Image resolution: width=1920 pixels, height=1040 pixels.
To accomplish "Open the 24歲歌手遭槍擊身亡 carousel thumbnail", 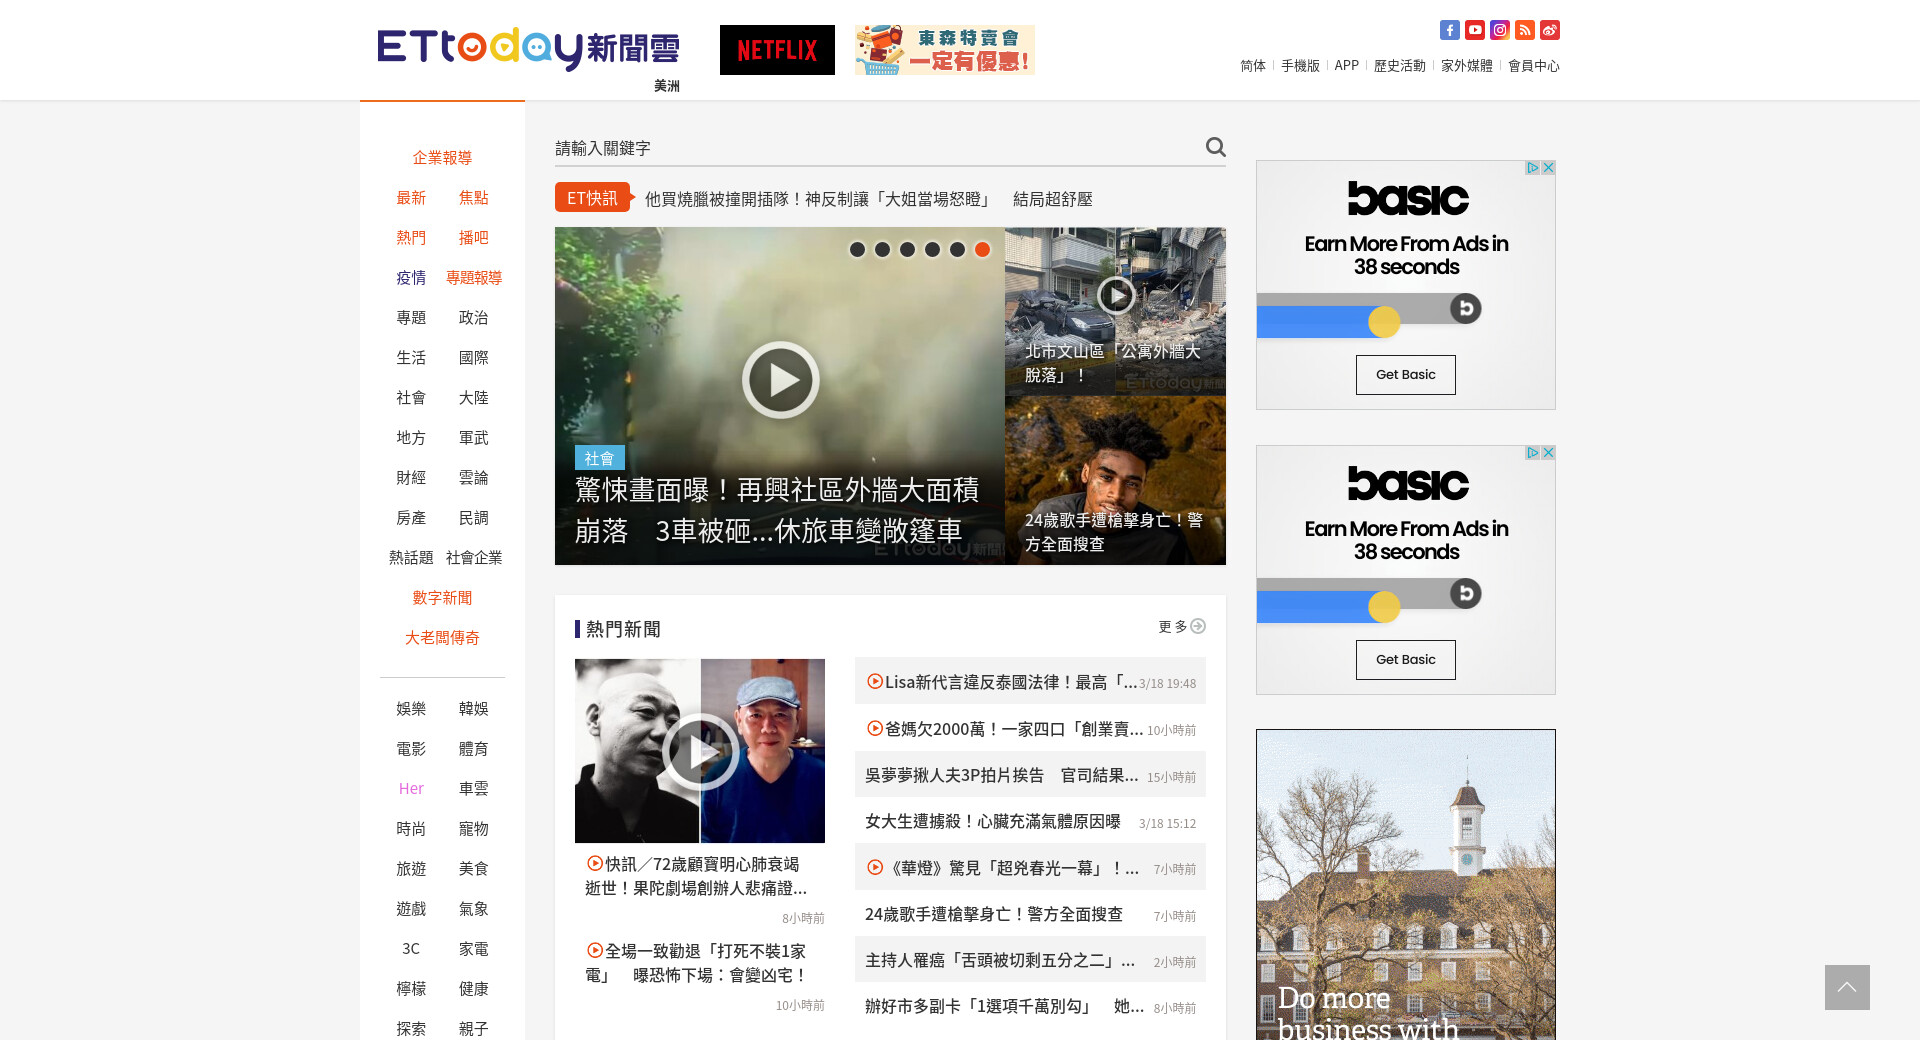I will (1115, 481).
